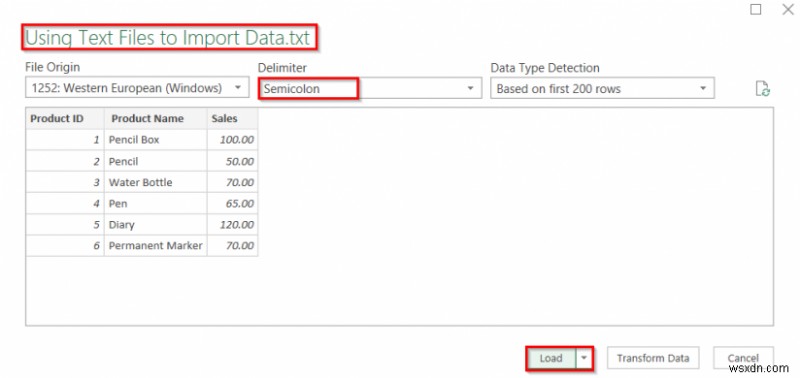
Task: Select the Product Name column header
Action: pos(156,118)
